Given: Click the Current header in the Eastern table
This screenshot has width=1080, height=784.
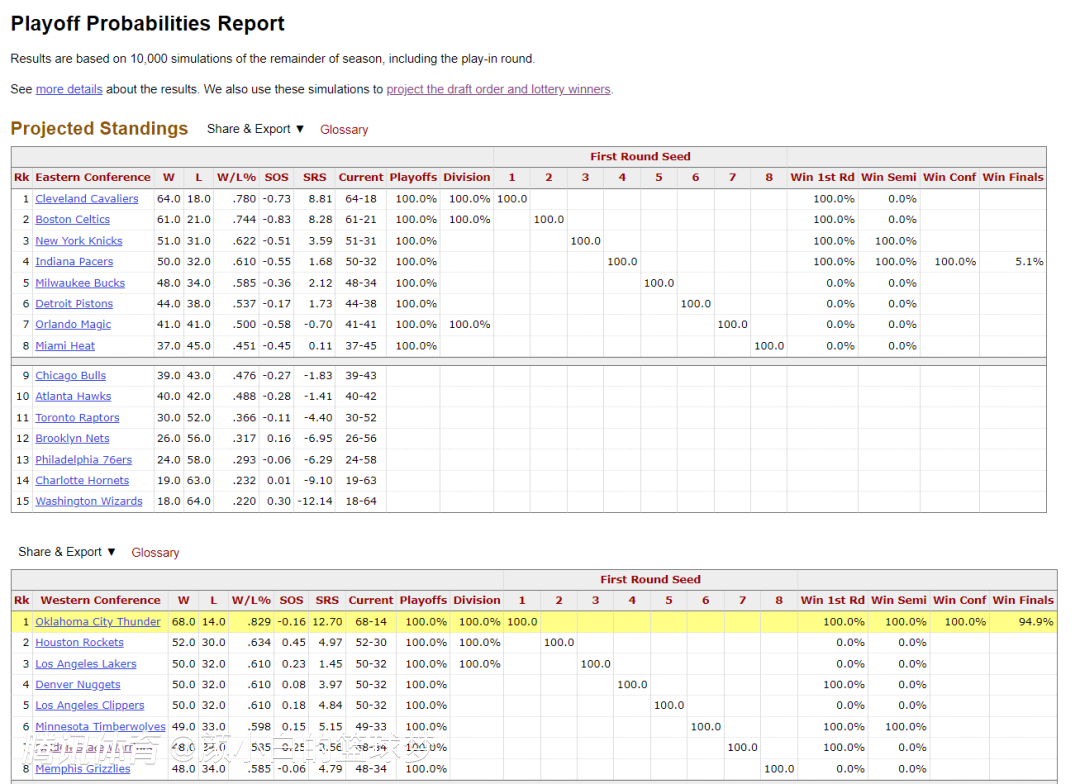Looking at the screenshot, I should (x=361, y=177).
